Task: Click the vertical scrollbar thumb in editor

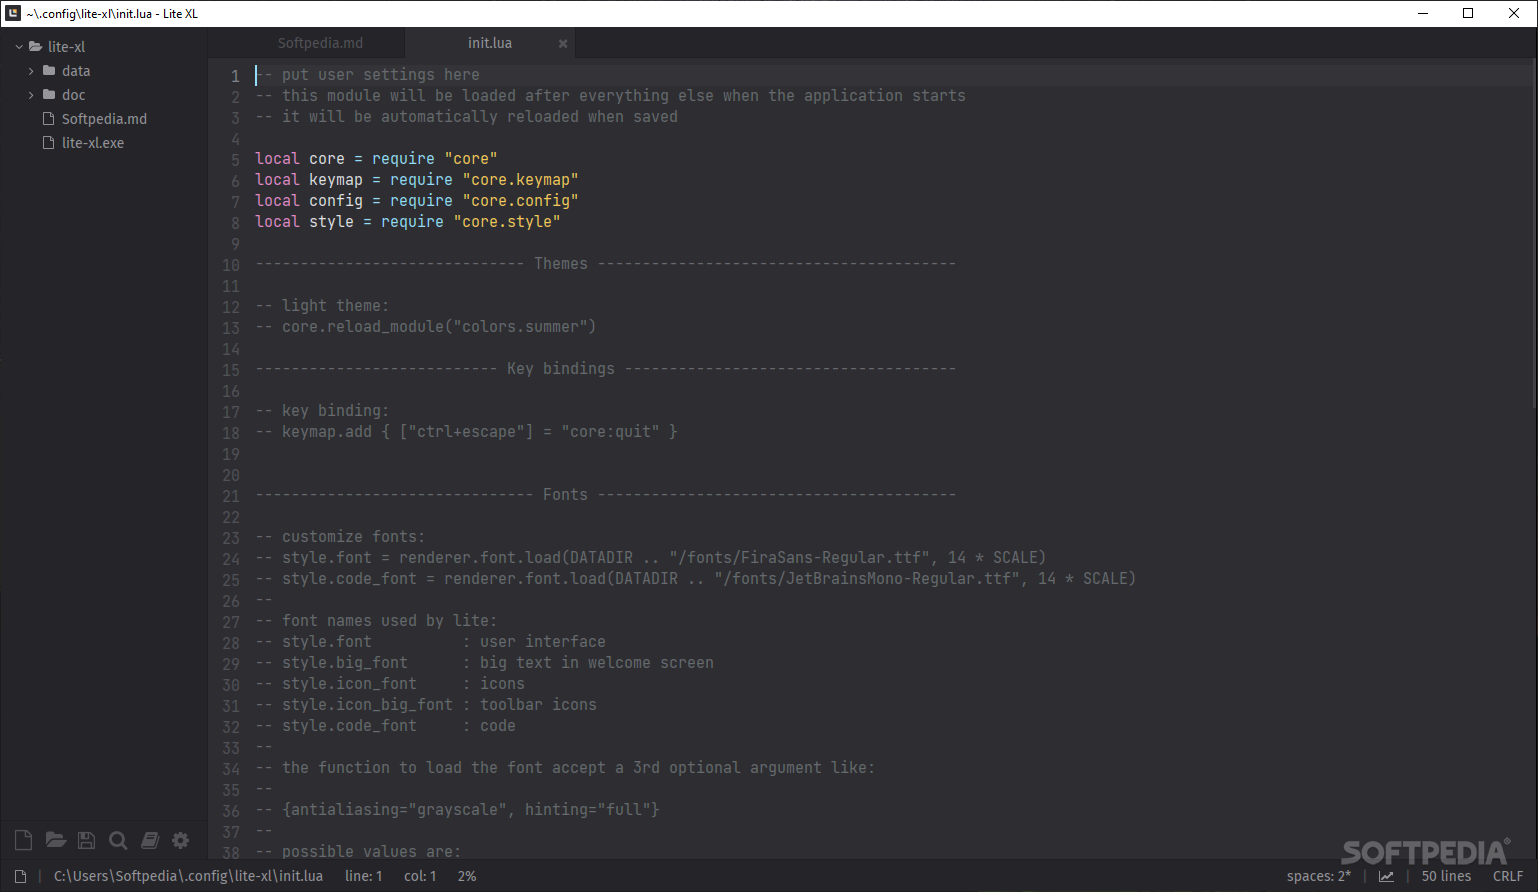Action: click(1533, 233)
